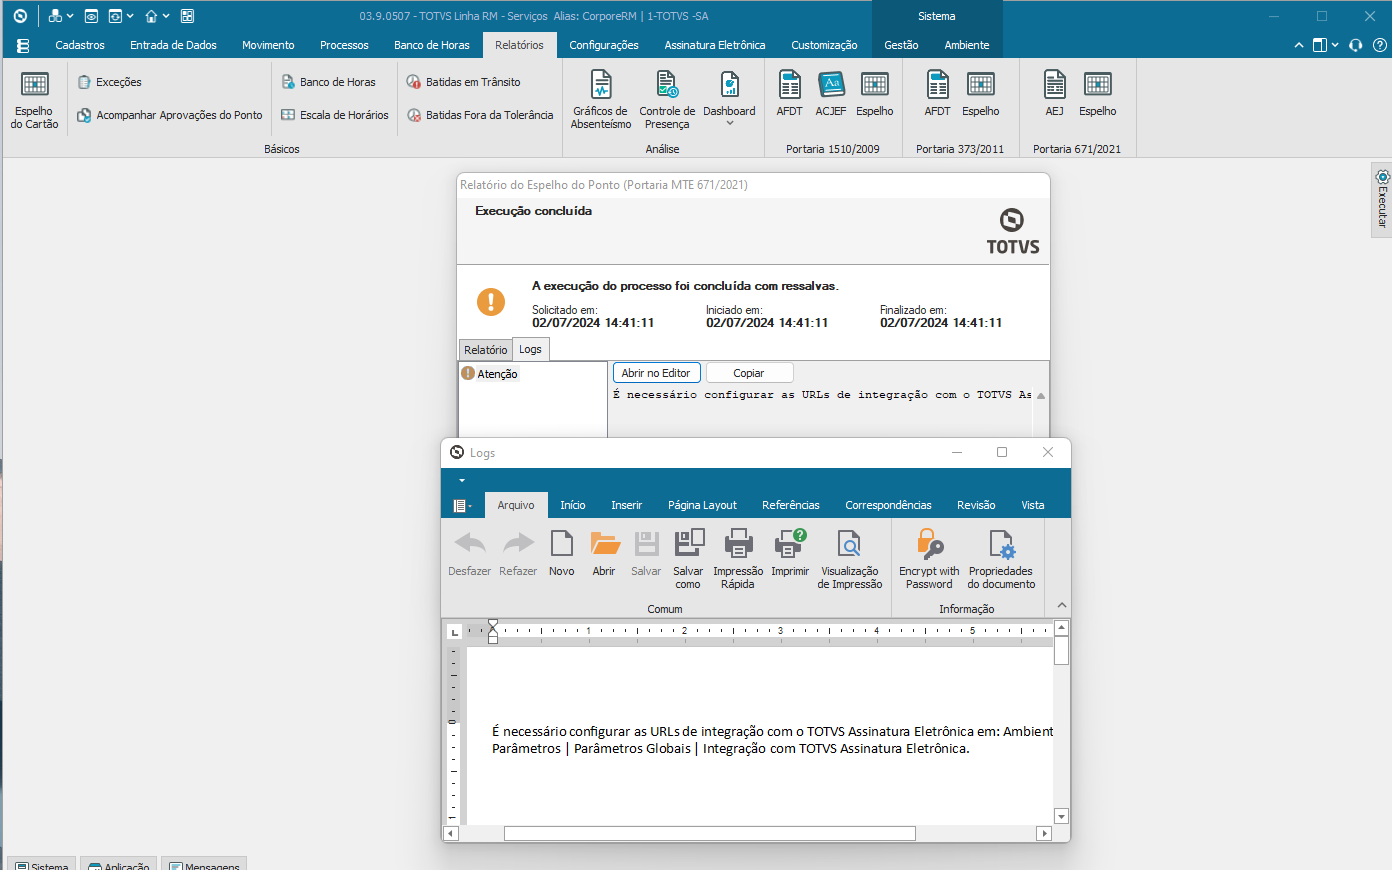Open Acompanhar Aprovações do Ponto

point(170,115)
